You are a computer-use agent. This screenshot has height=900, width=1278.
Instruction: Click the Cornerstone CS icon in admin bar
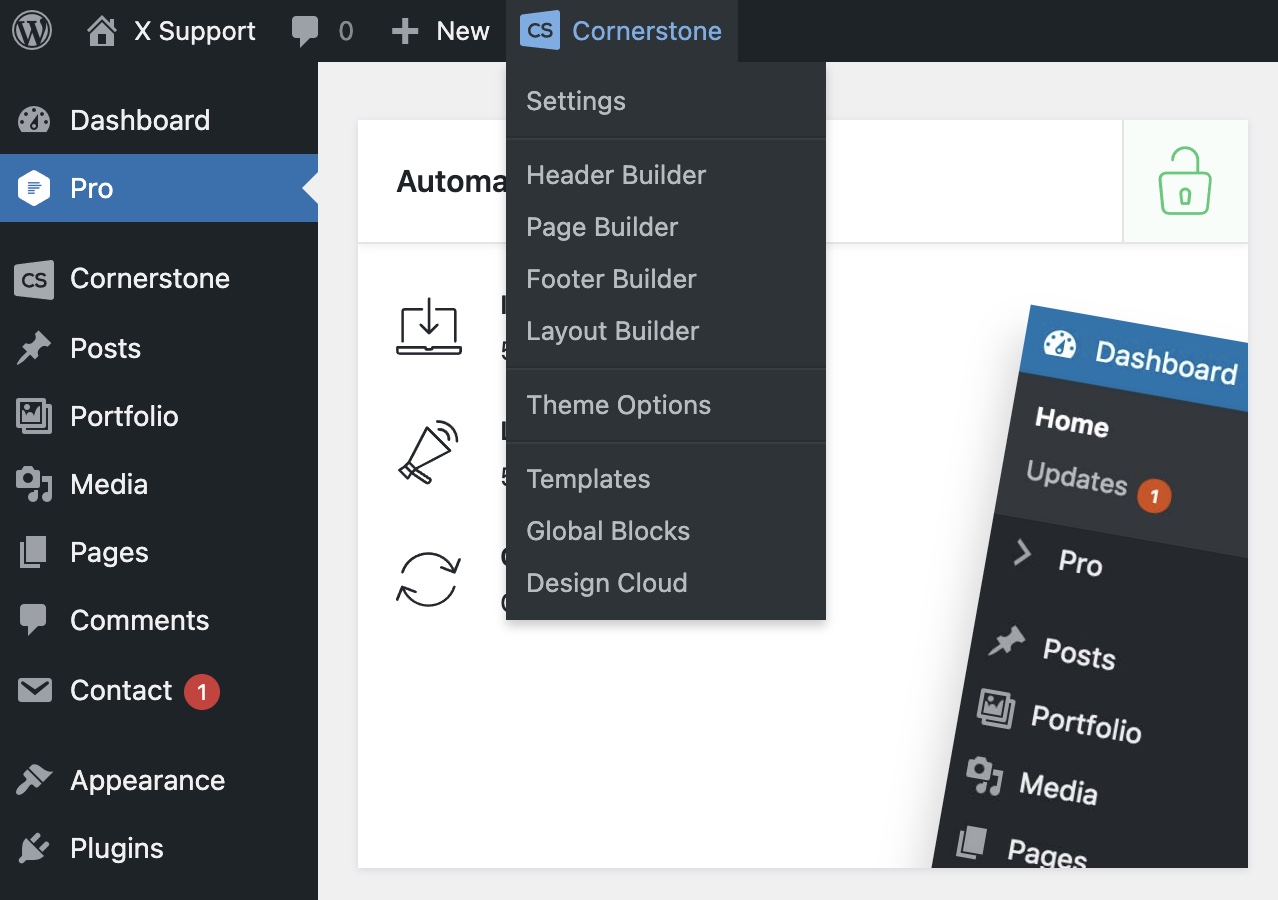coord(540,31)
